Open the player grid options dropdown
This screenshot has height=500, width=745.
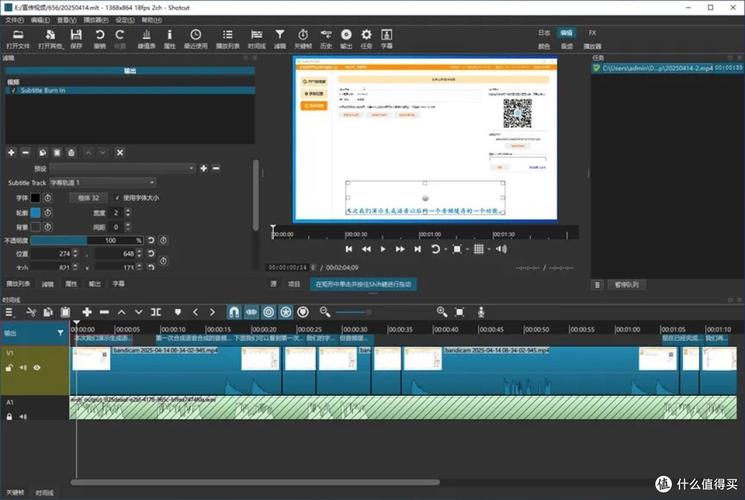pyautogui.click(x=489, y=250)
